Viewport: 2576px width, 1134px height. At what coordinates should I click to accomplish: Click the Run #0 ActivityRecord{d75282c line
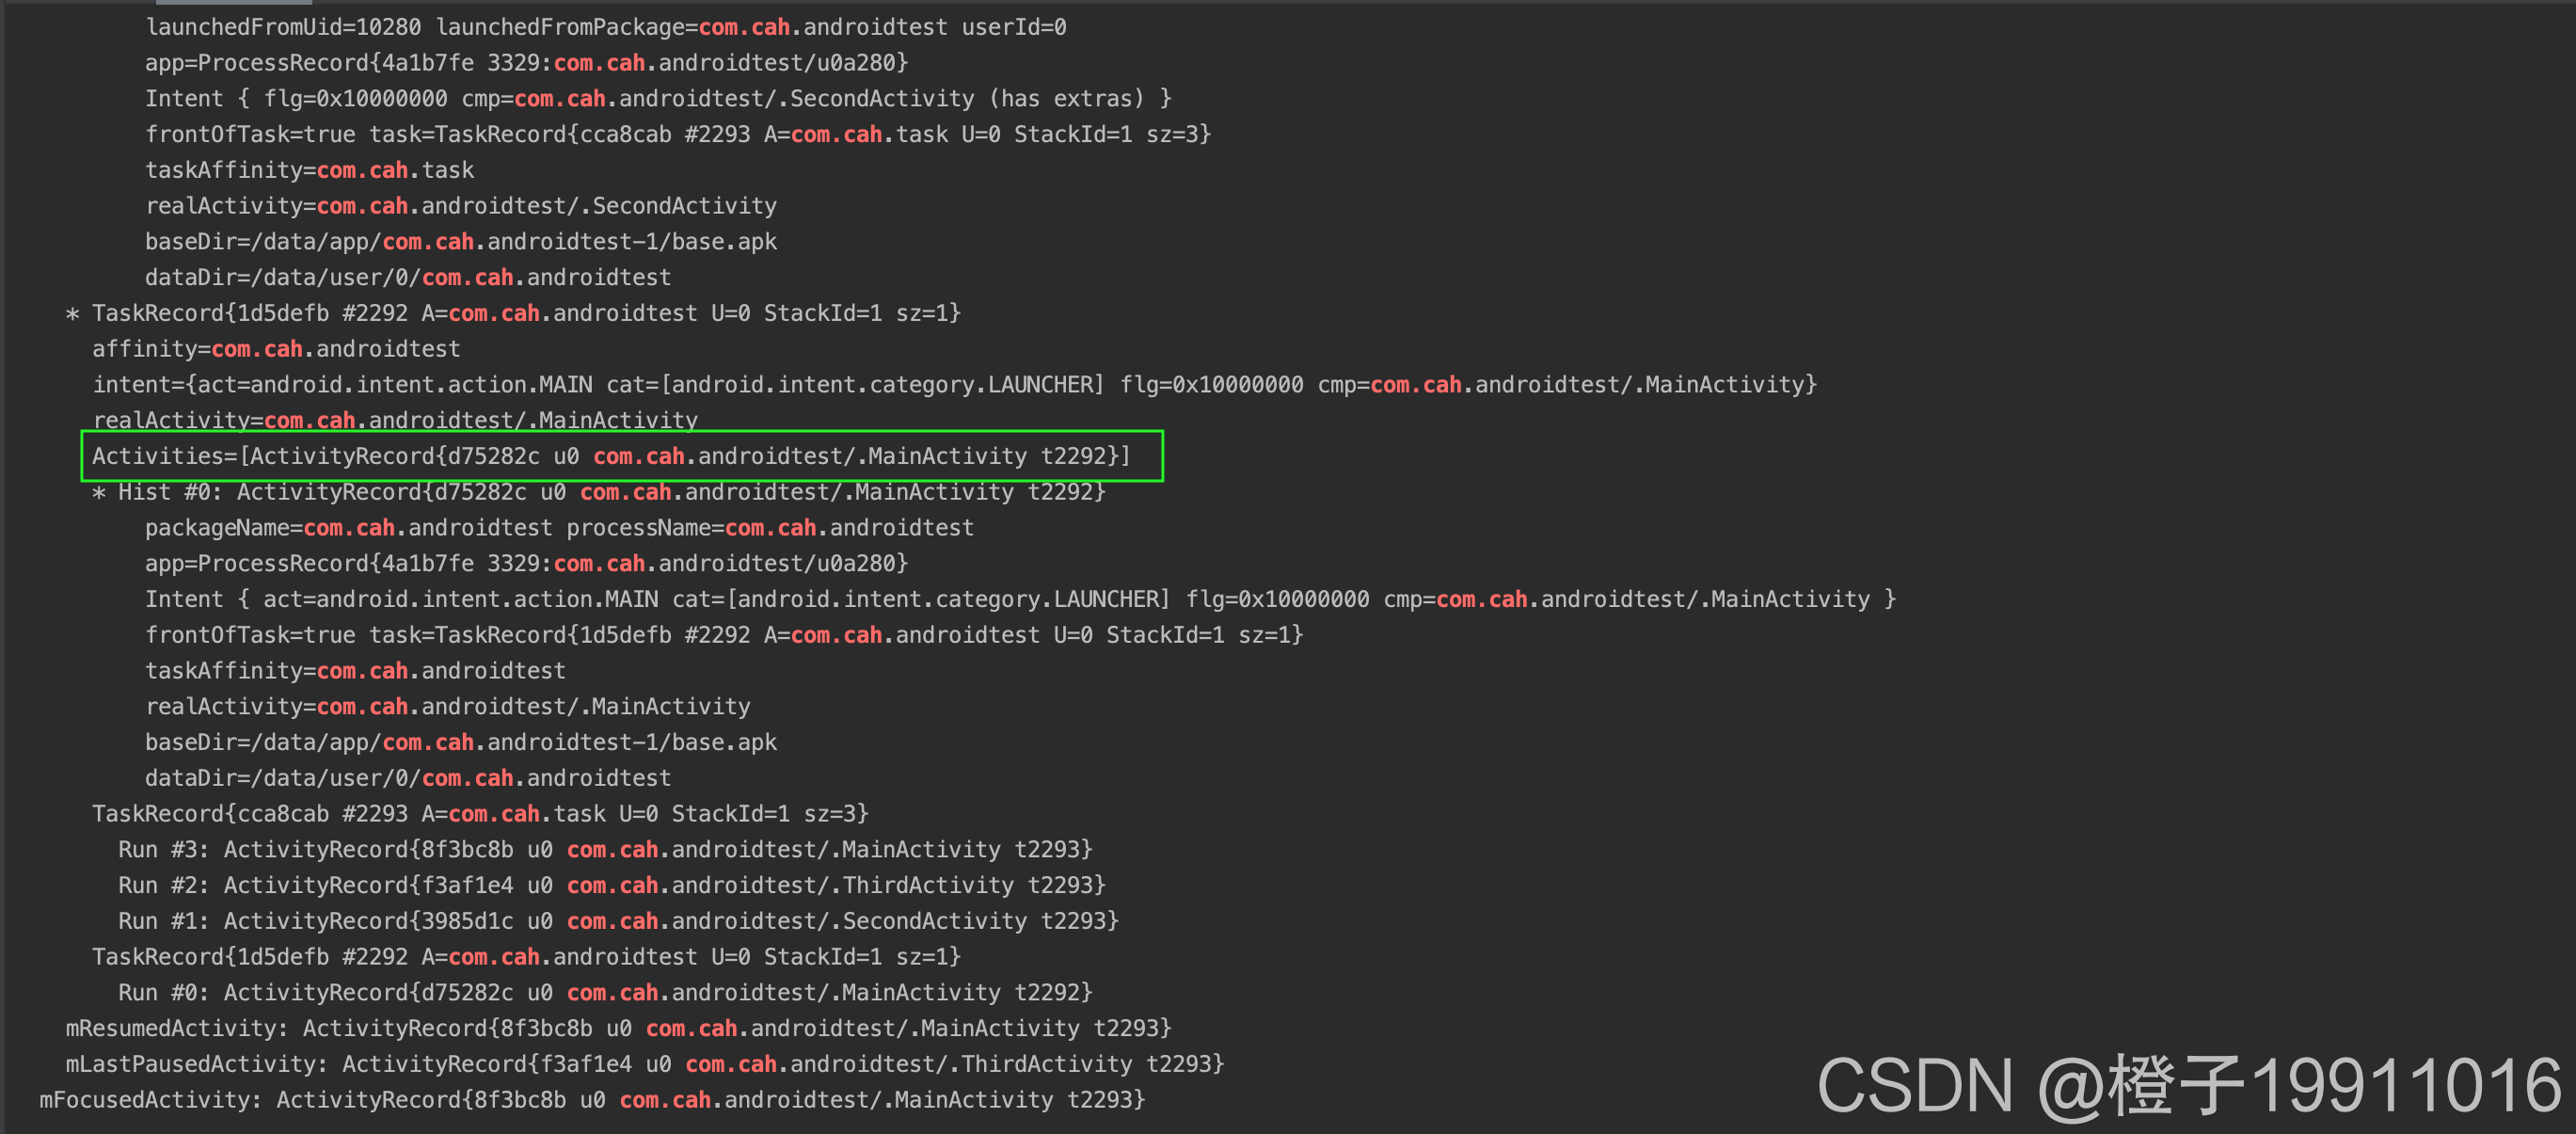[605, 993]
